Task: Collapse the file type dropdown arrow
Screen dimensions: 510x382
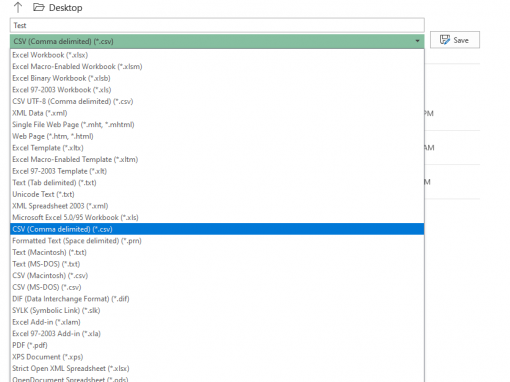Action: [x=417, y=41]
